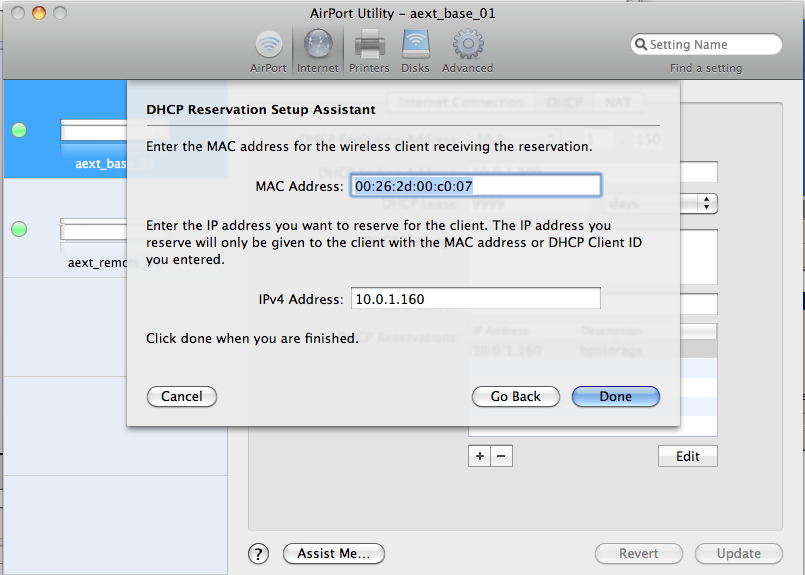Select the Internet toolbar icon

coord(317,51)
